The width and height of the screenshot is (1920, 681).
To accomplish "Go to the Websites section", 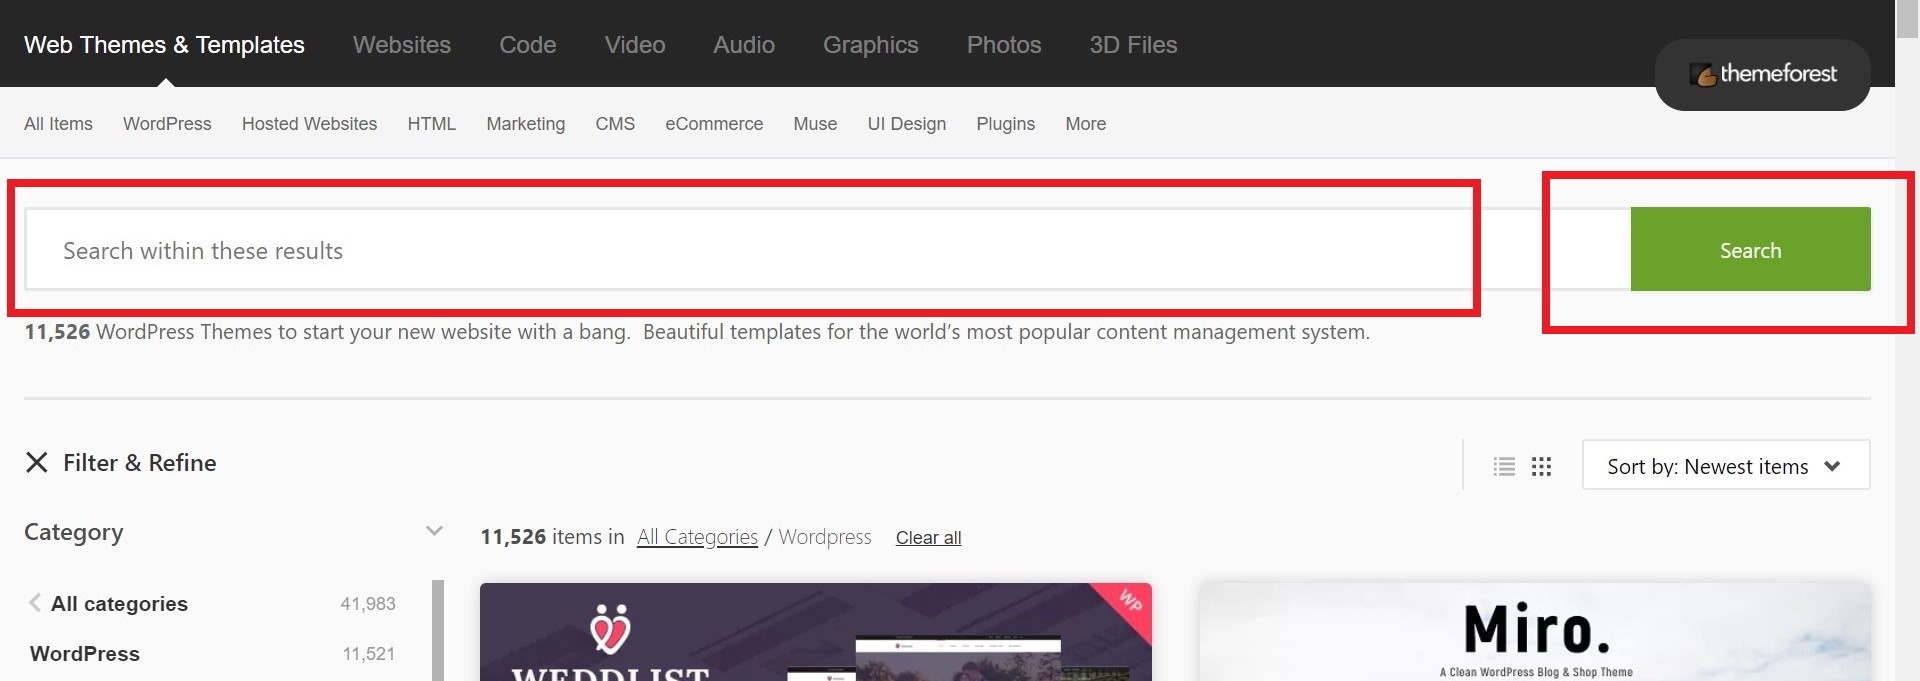I will (x=402, y=45).
